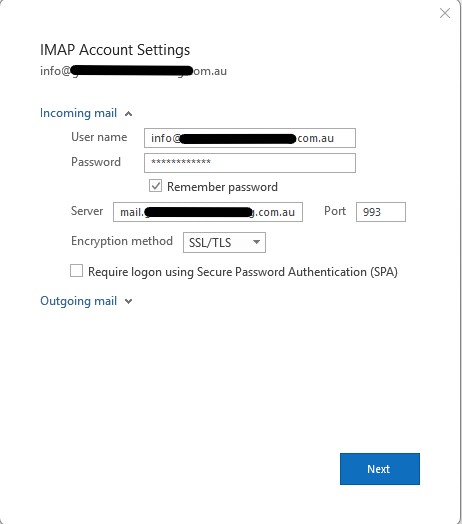Enable the Secure Password Authentication checkbox
Screen dimensions: 462x524
77,271
